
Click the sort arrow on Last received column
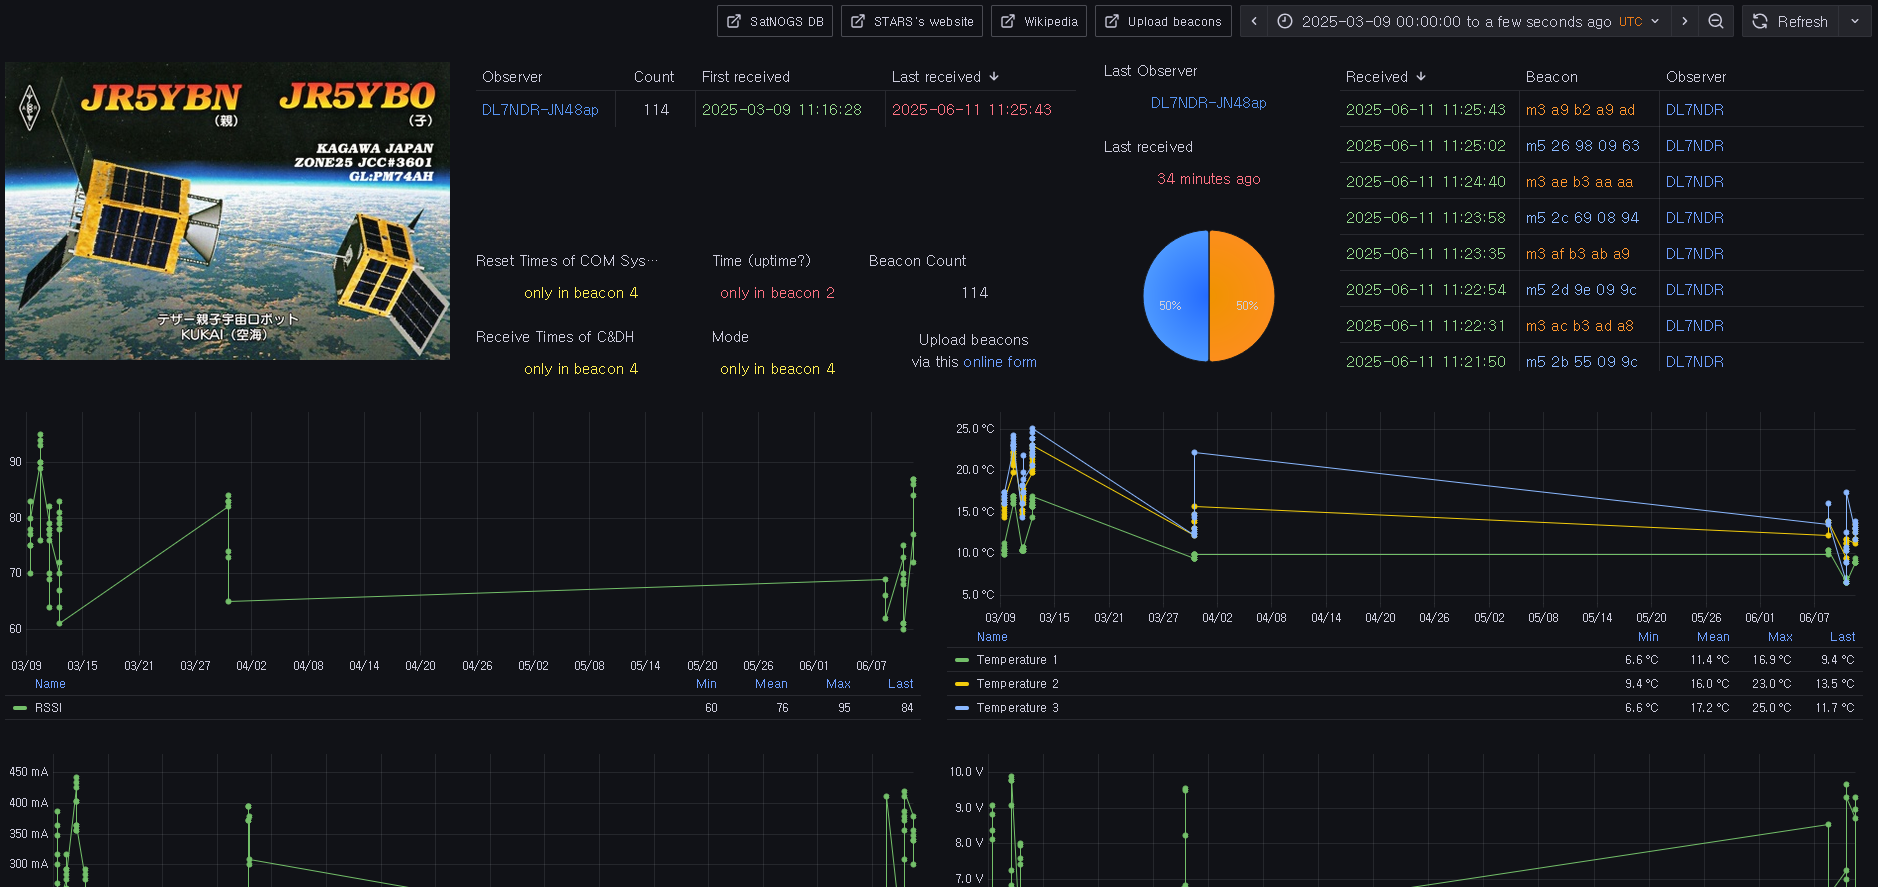tap(994, 77)
